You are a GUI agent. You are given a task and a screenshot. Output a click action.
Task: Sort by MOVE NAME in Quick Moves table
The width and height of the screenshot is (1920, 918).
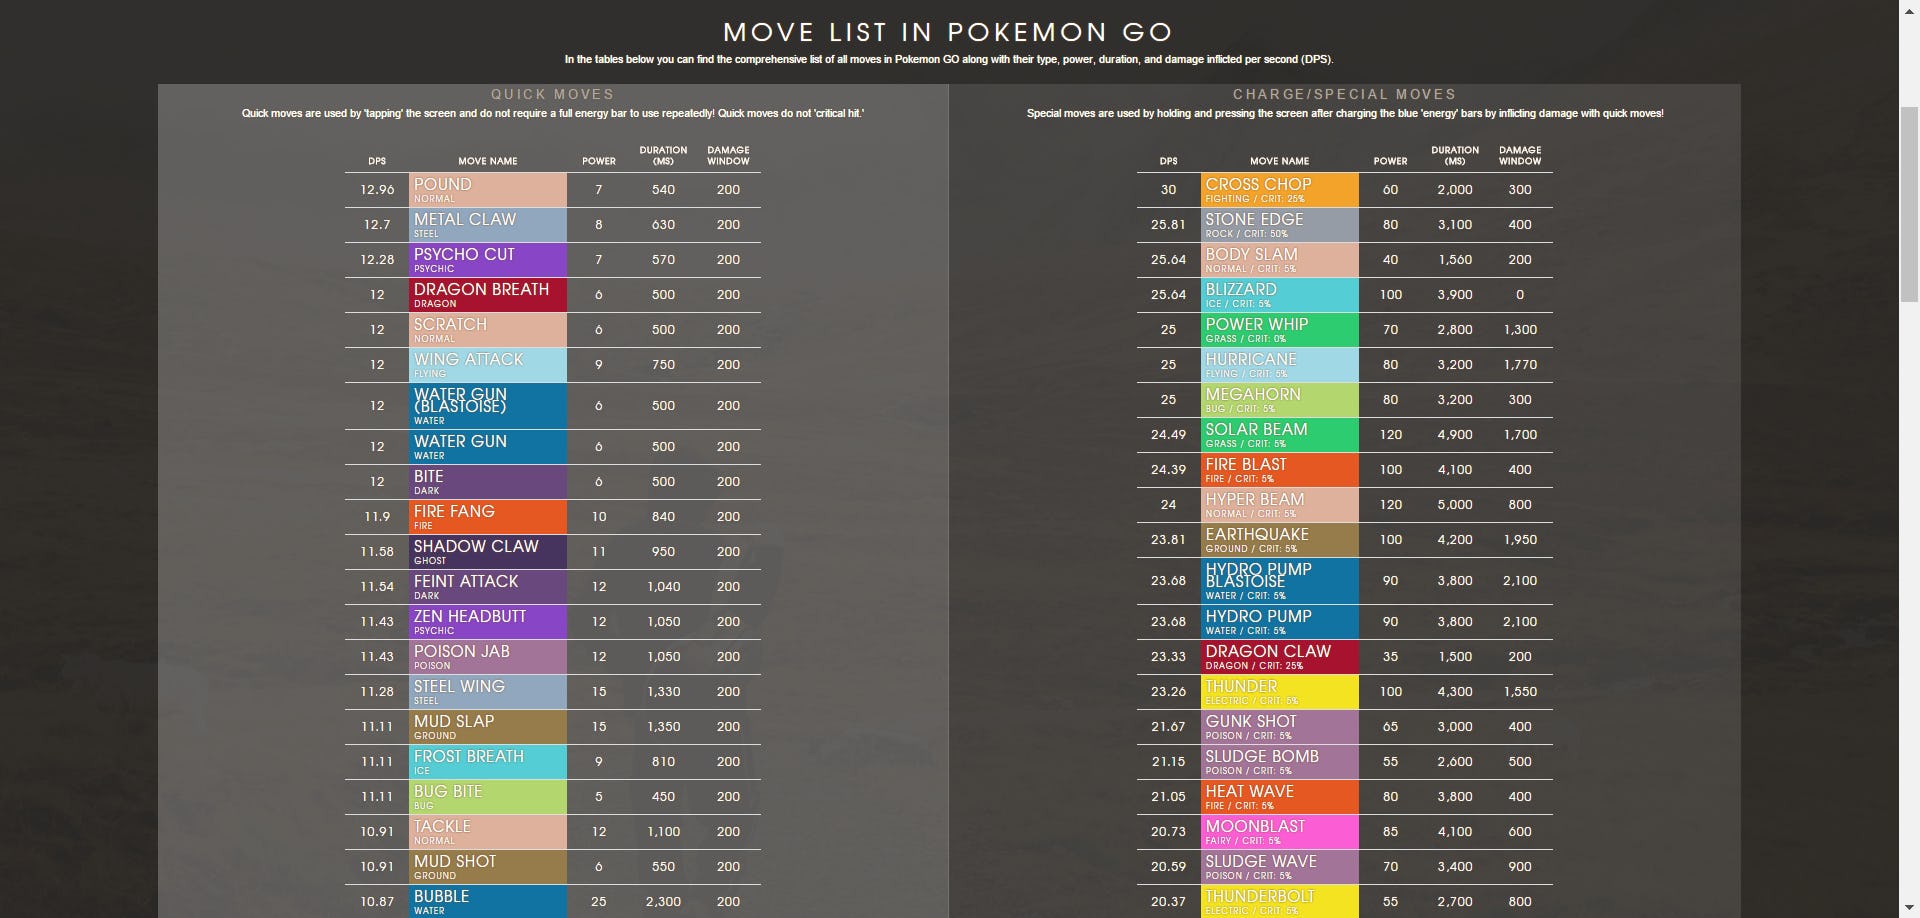(x=488, y=161)
